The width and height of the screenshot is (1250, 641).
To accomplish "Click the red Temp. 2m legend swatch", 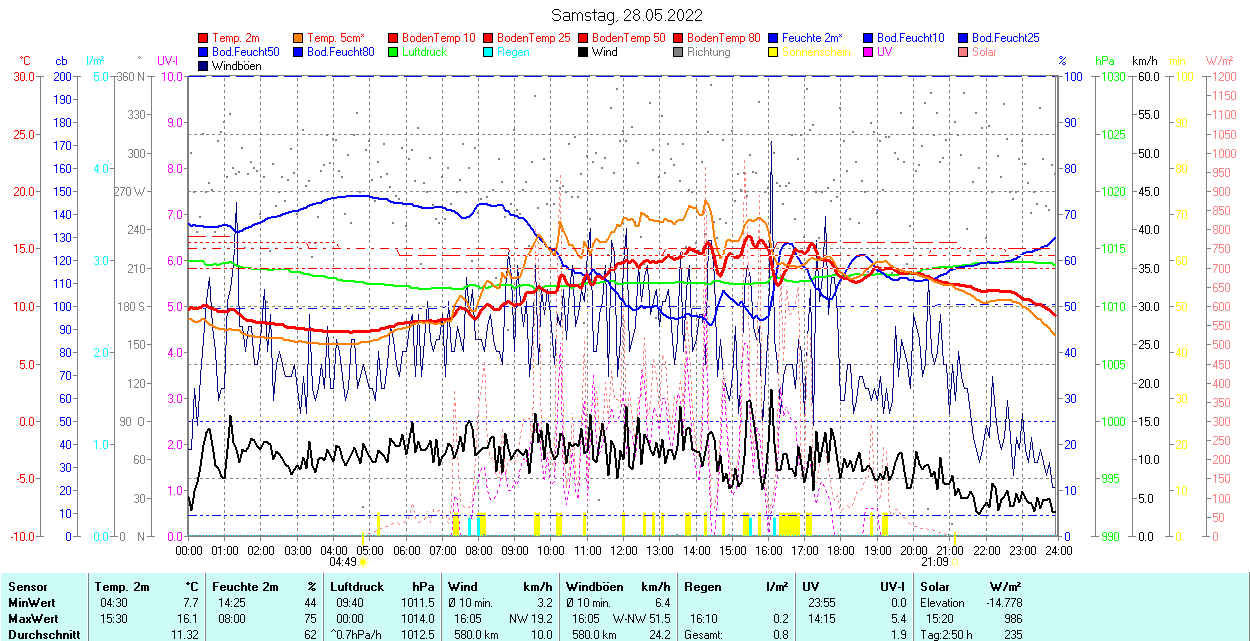I will tap(204, 38).
